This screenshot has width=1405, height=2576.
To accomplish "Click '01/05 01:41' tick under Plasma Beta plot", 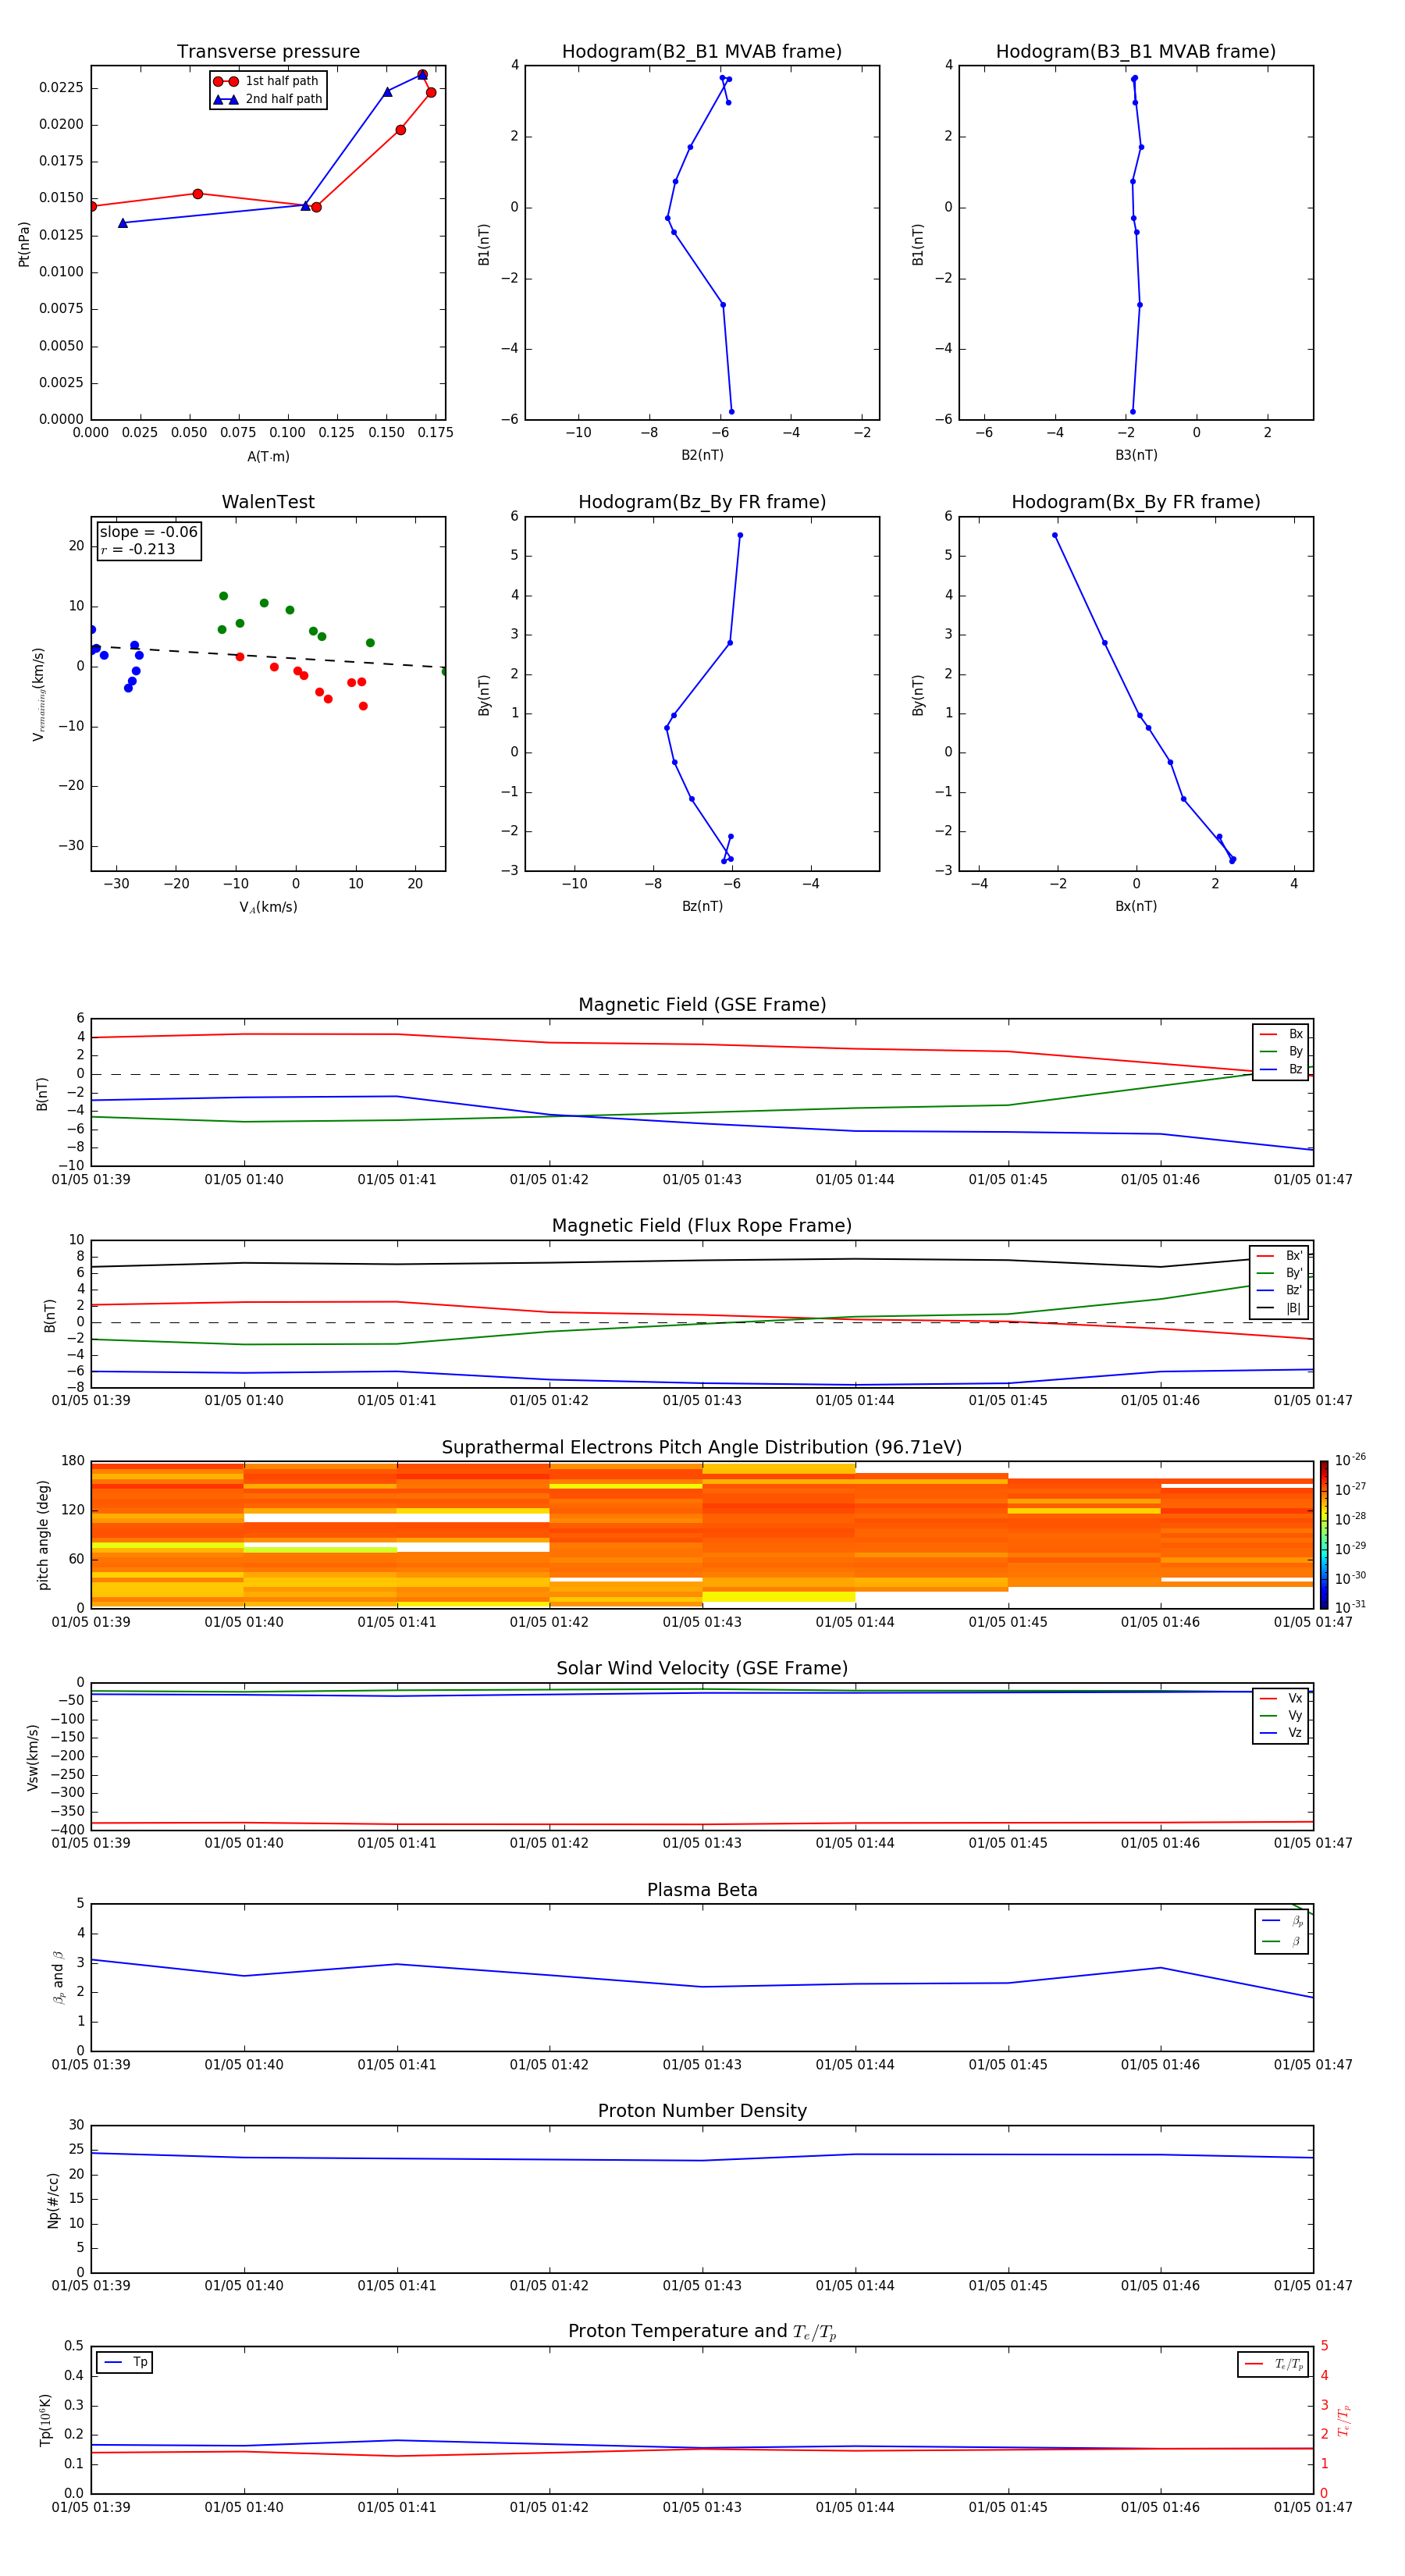I will [x=397, y=2065].
